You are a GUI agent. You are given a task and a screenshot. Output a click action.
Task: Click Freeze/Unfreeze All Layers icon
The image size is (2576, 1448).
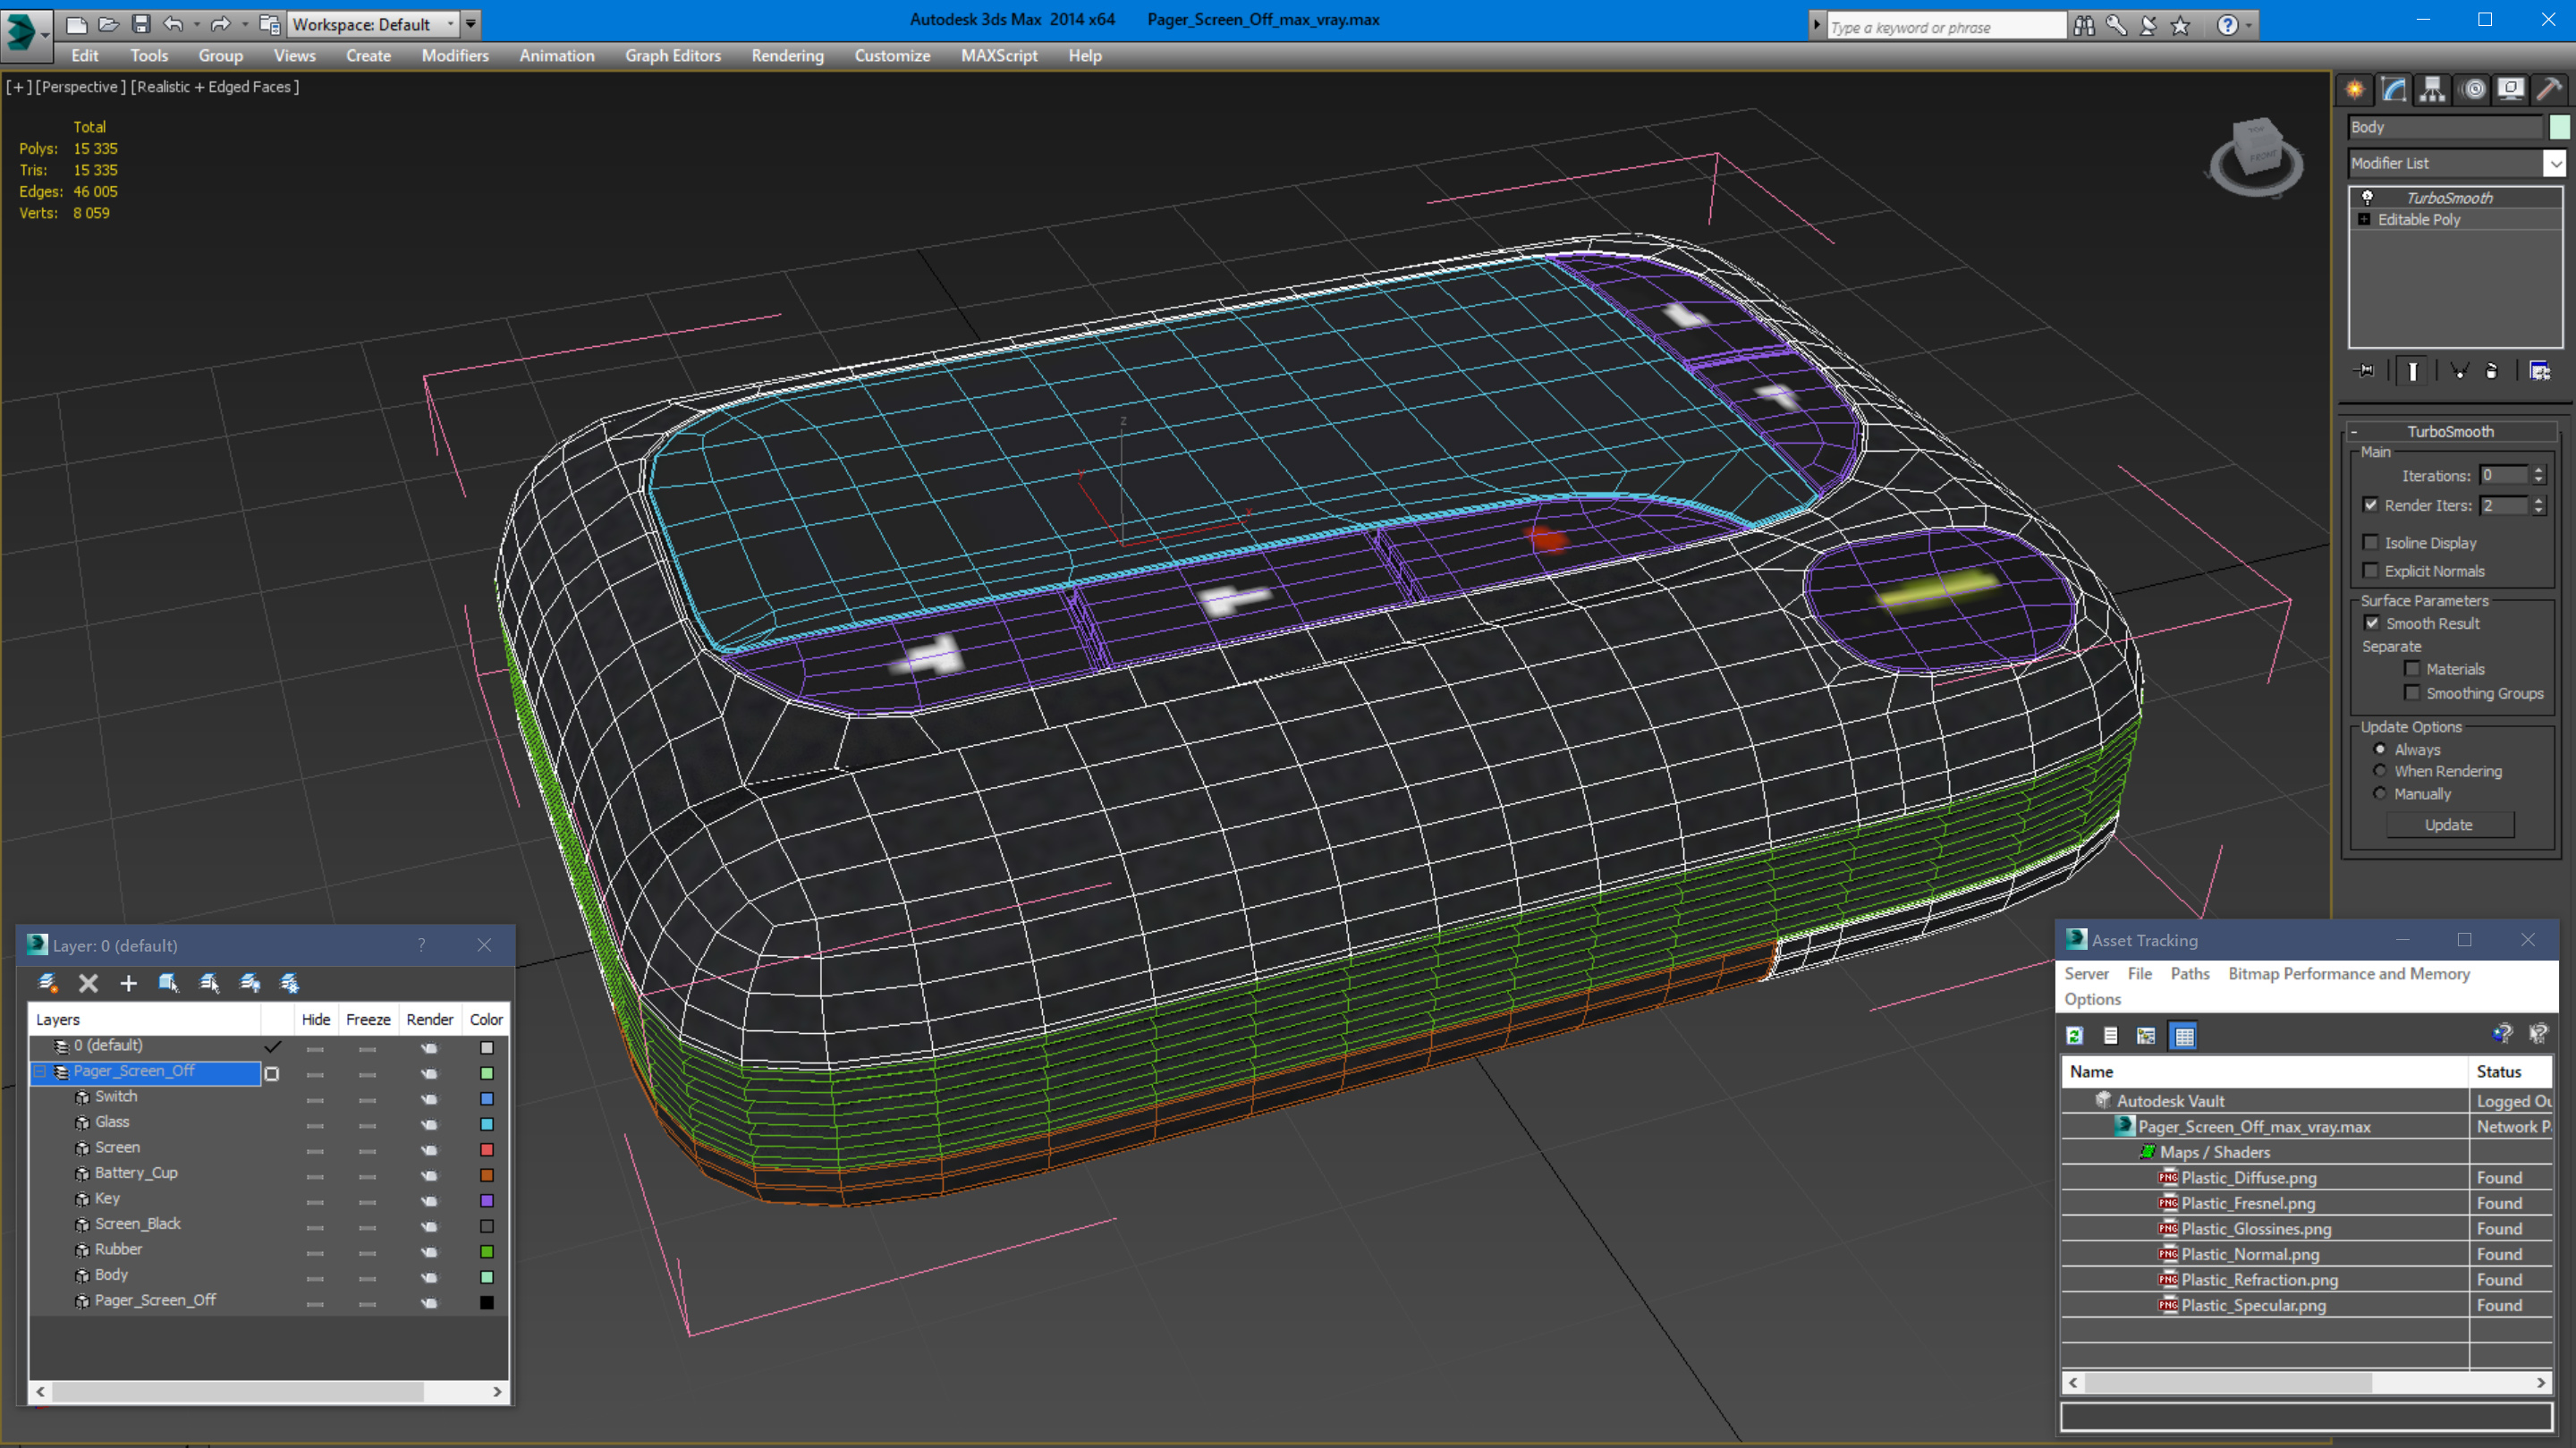(x=290, y=983)
